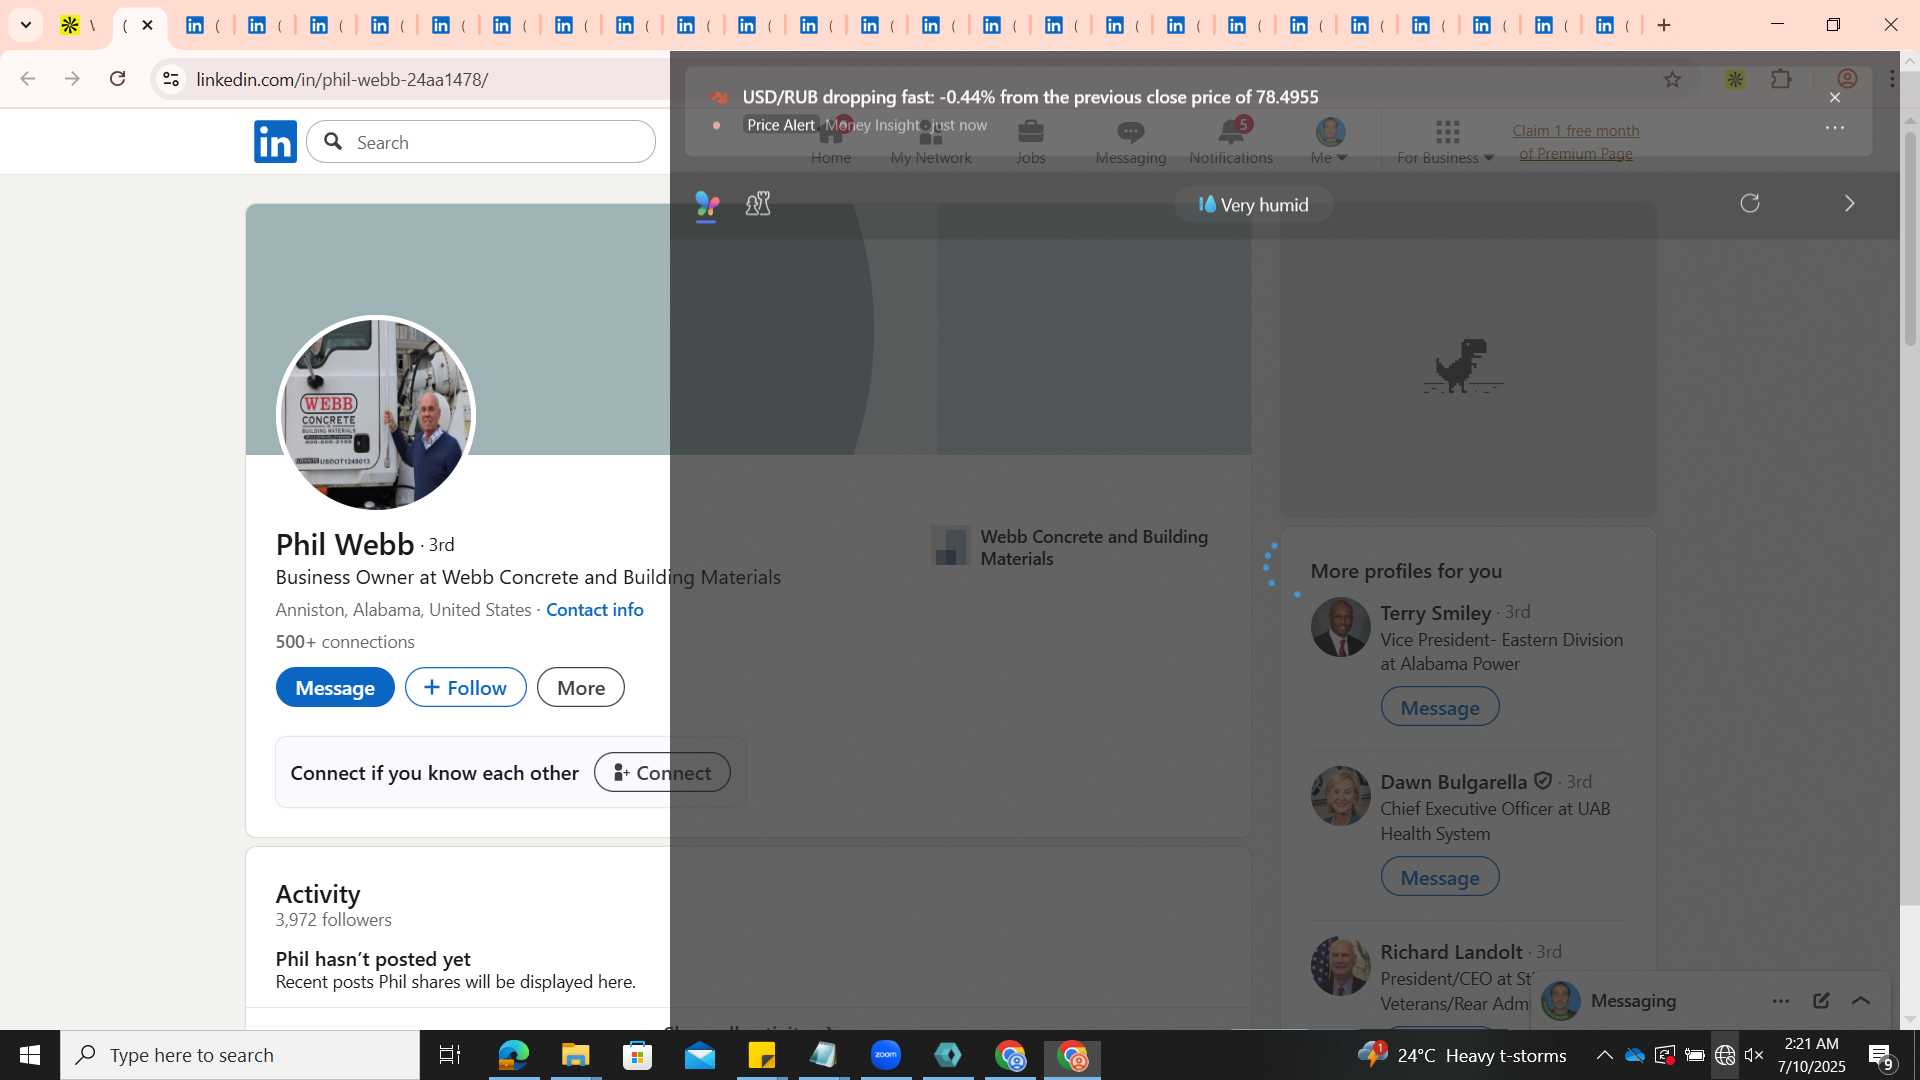Click the site information icon in address bar

click(x=171, y=79)
